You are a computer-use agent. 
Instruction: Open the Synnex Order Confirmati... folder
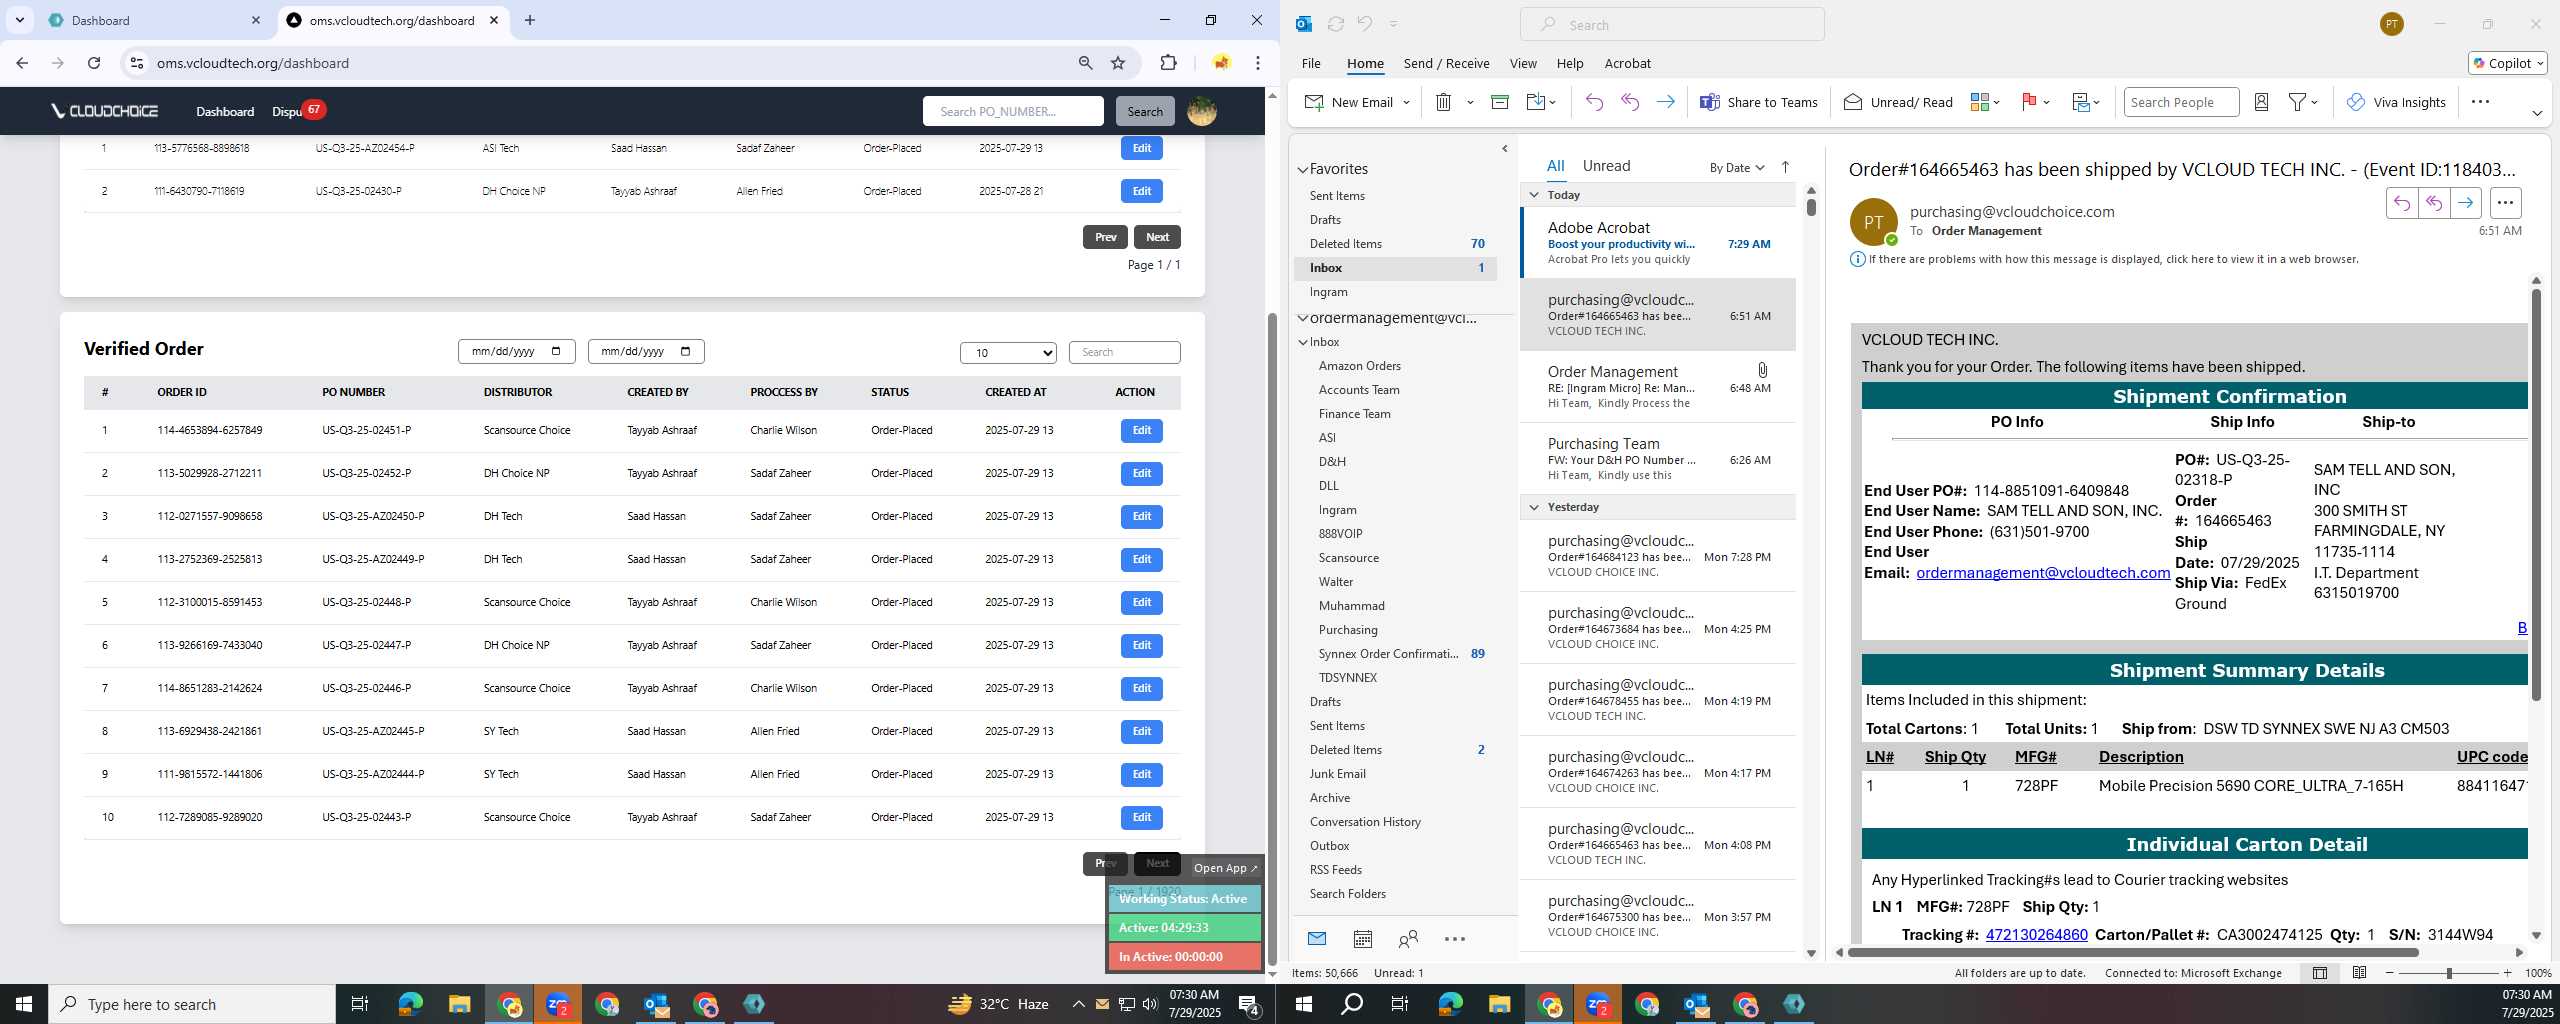1387,654
